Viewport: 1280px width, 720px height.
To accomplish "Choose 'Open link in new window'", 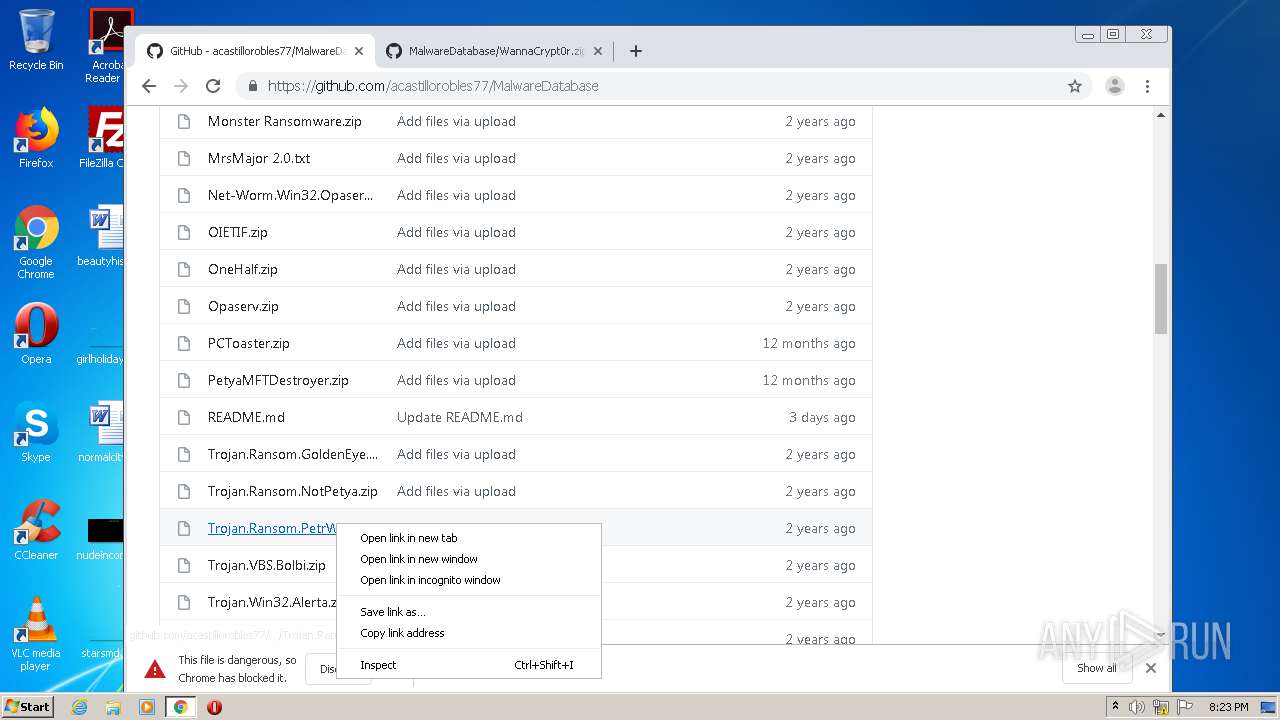I will (469, 559).
